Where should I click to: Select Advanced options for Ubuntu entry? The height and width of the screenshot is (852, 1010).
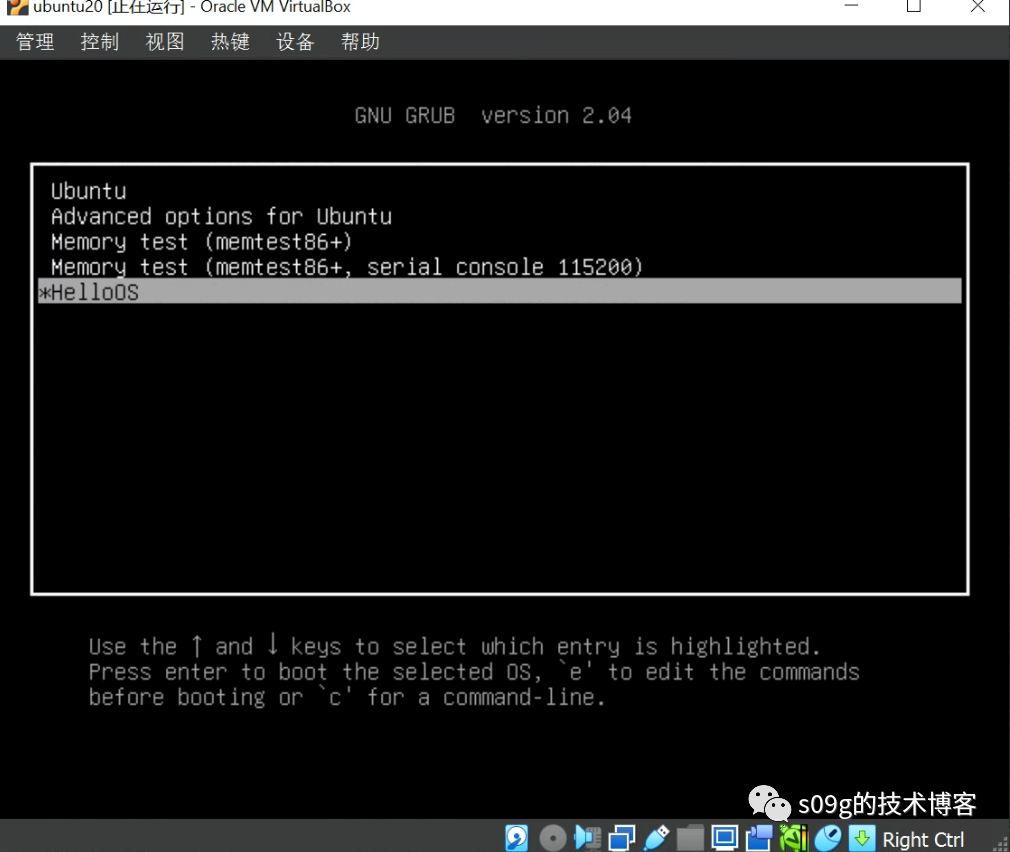click(x=500, y=216)
